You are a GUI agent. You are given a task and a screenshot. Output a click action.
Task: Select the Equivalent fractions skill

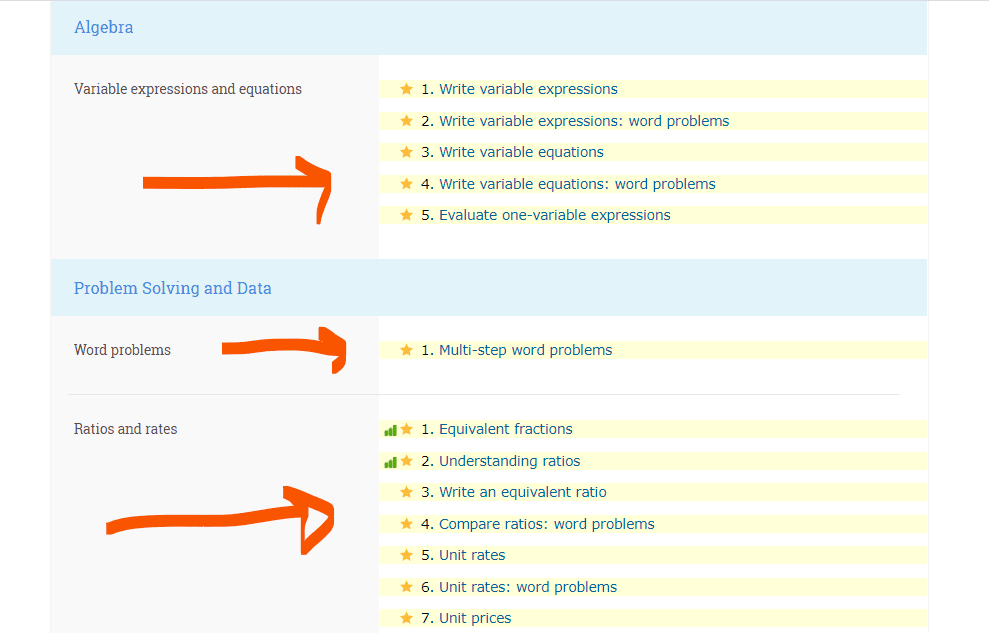[x=506, y=429]
